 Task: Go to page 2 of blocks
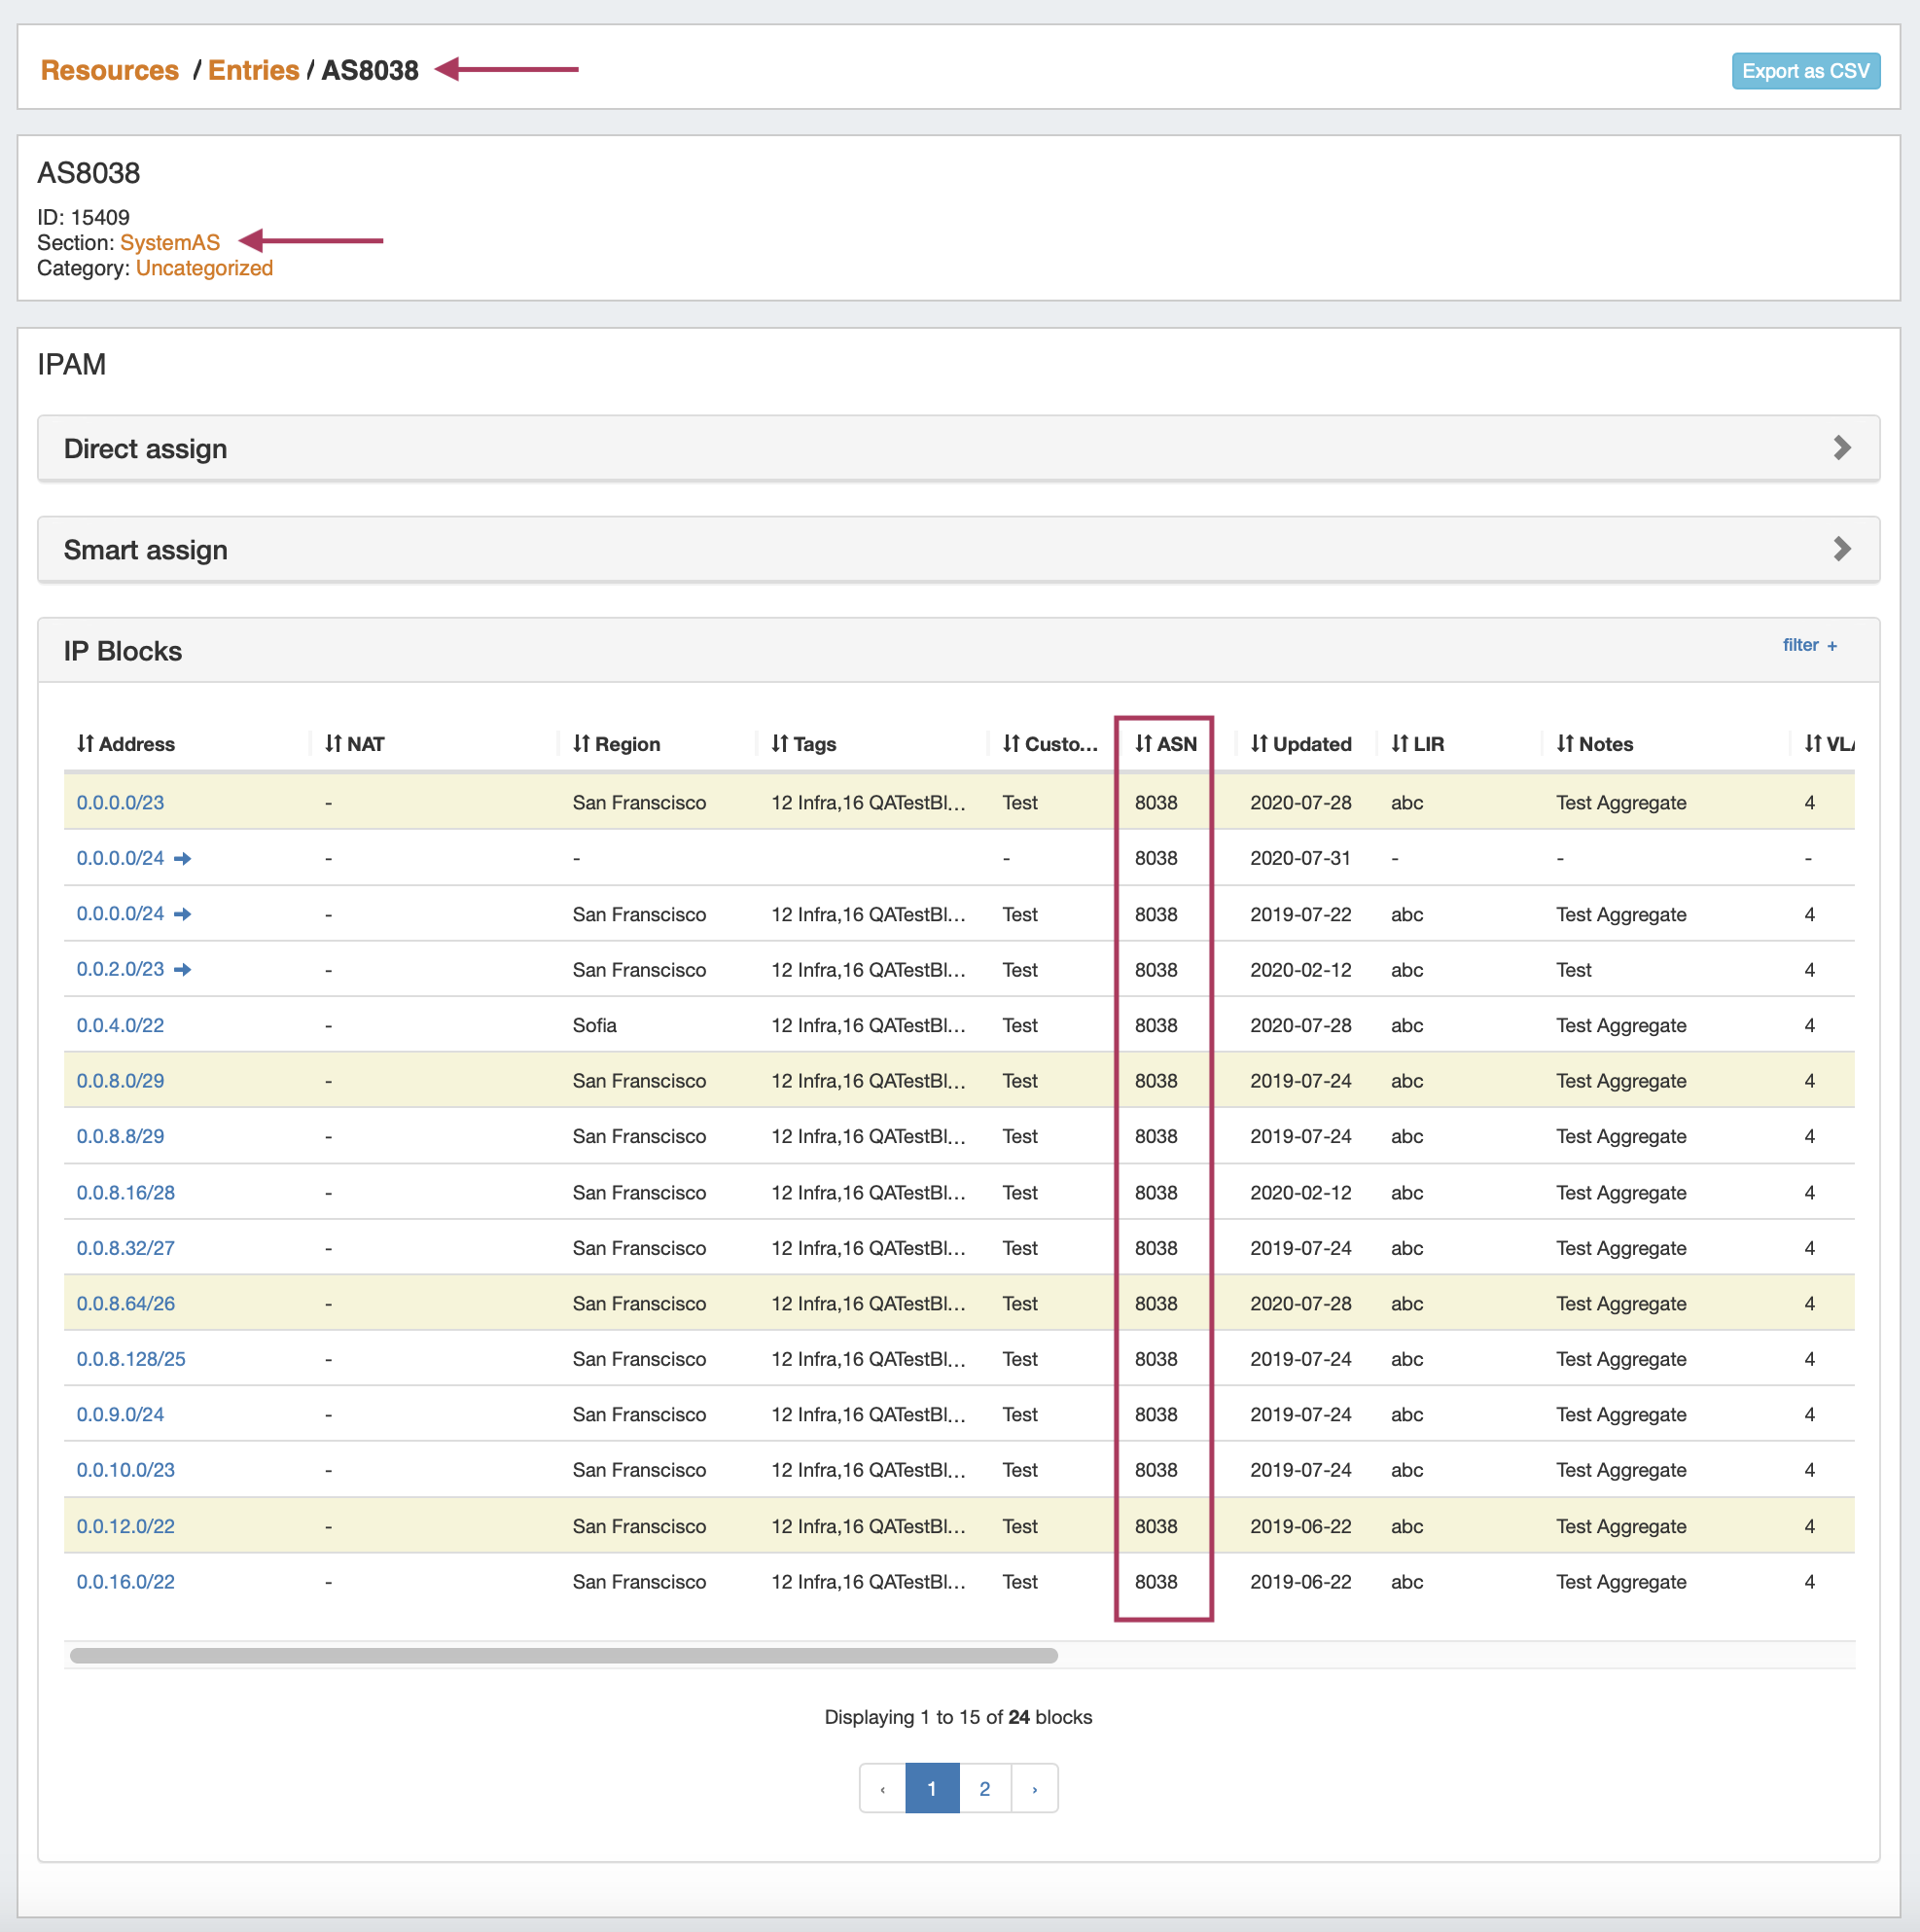point(984,1789)
